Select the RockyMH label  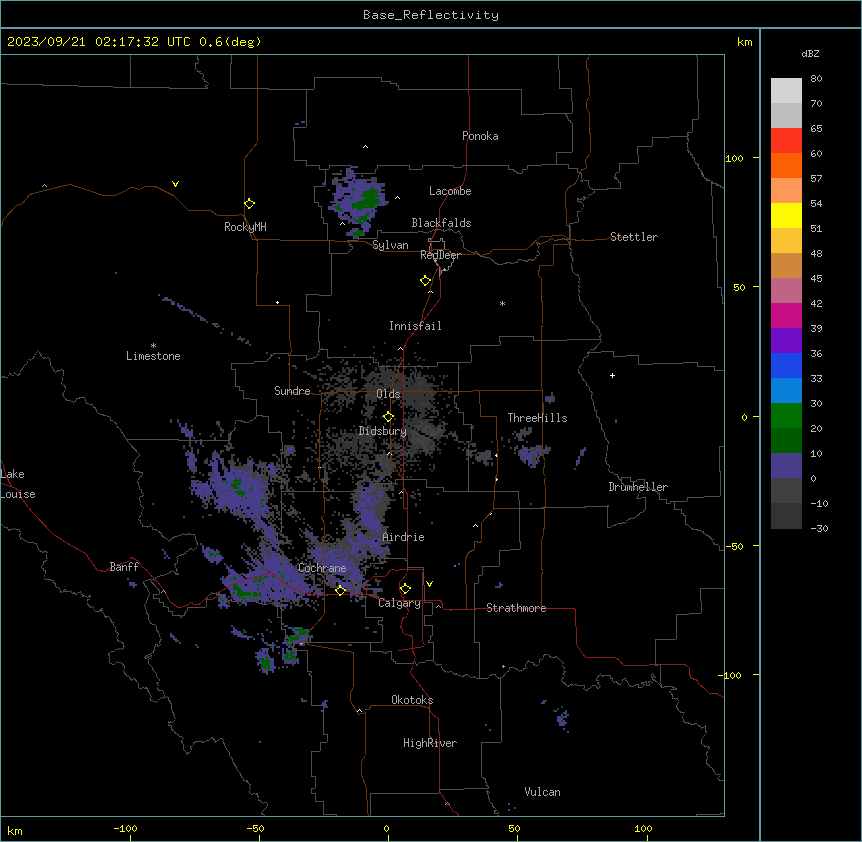click(x=245, y=227)
